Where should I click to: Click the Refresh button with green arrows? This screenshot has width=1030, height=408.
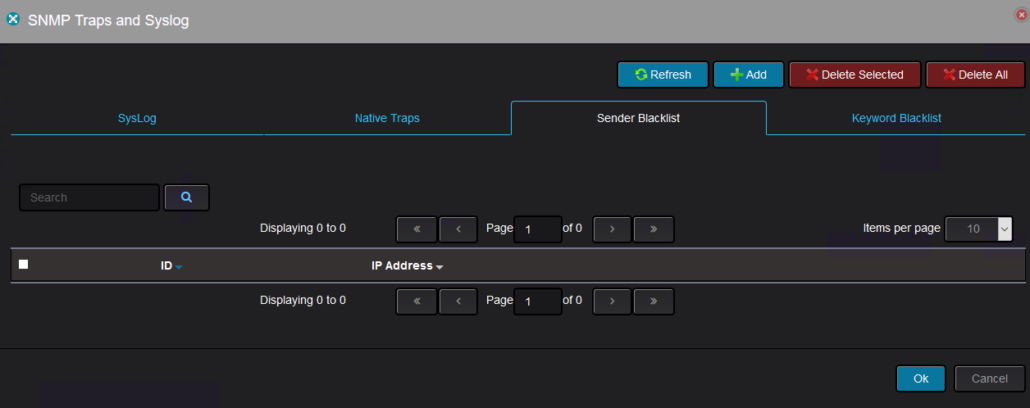(662, 75)
